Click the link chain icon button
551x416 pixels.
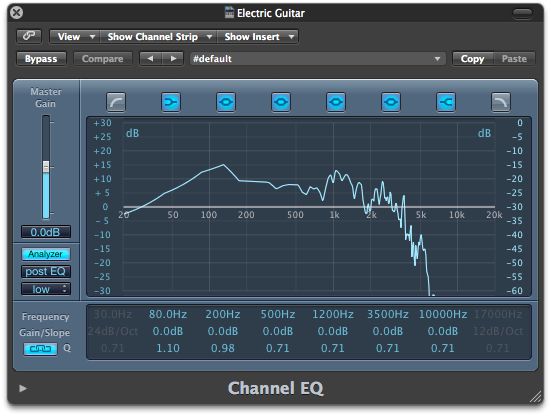(29, 36)
